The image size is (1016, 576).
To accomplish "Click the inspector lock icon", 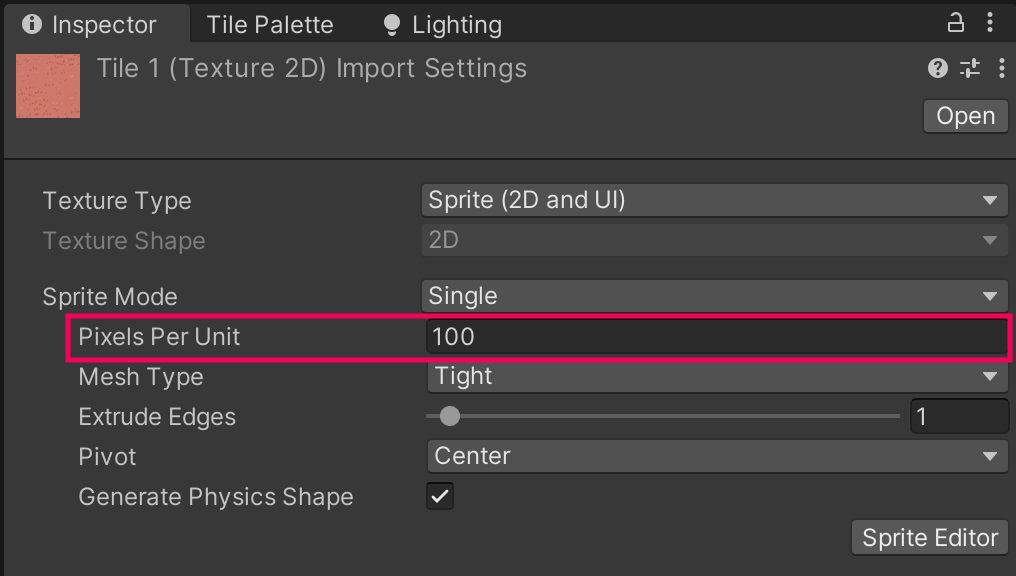I will click(957, 20).
